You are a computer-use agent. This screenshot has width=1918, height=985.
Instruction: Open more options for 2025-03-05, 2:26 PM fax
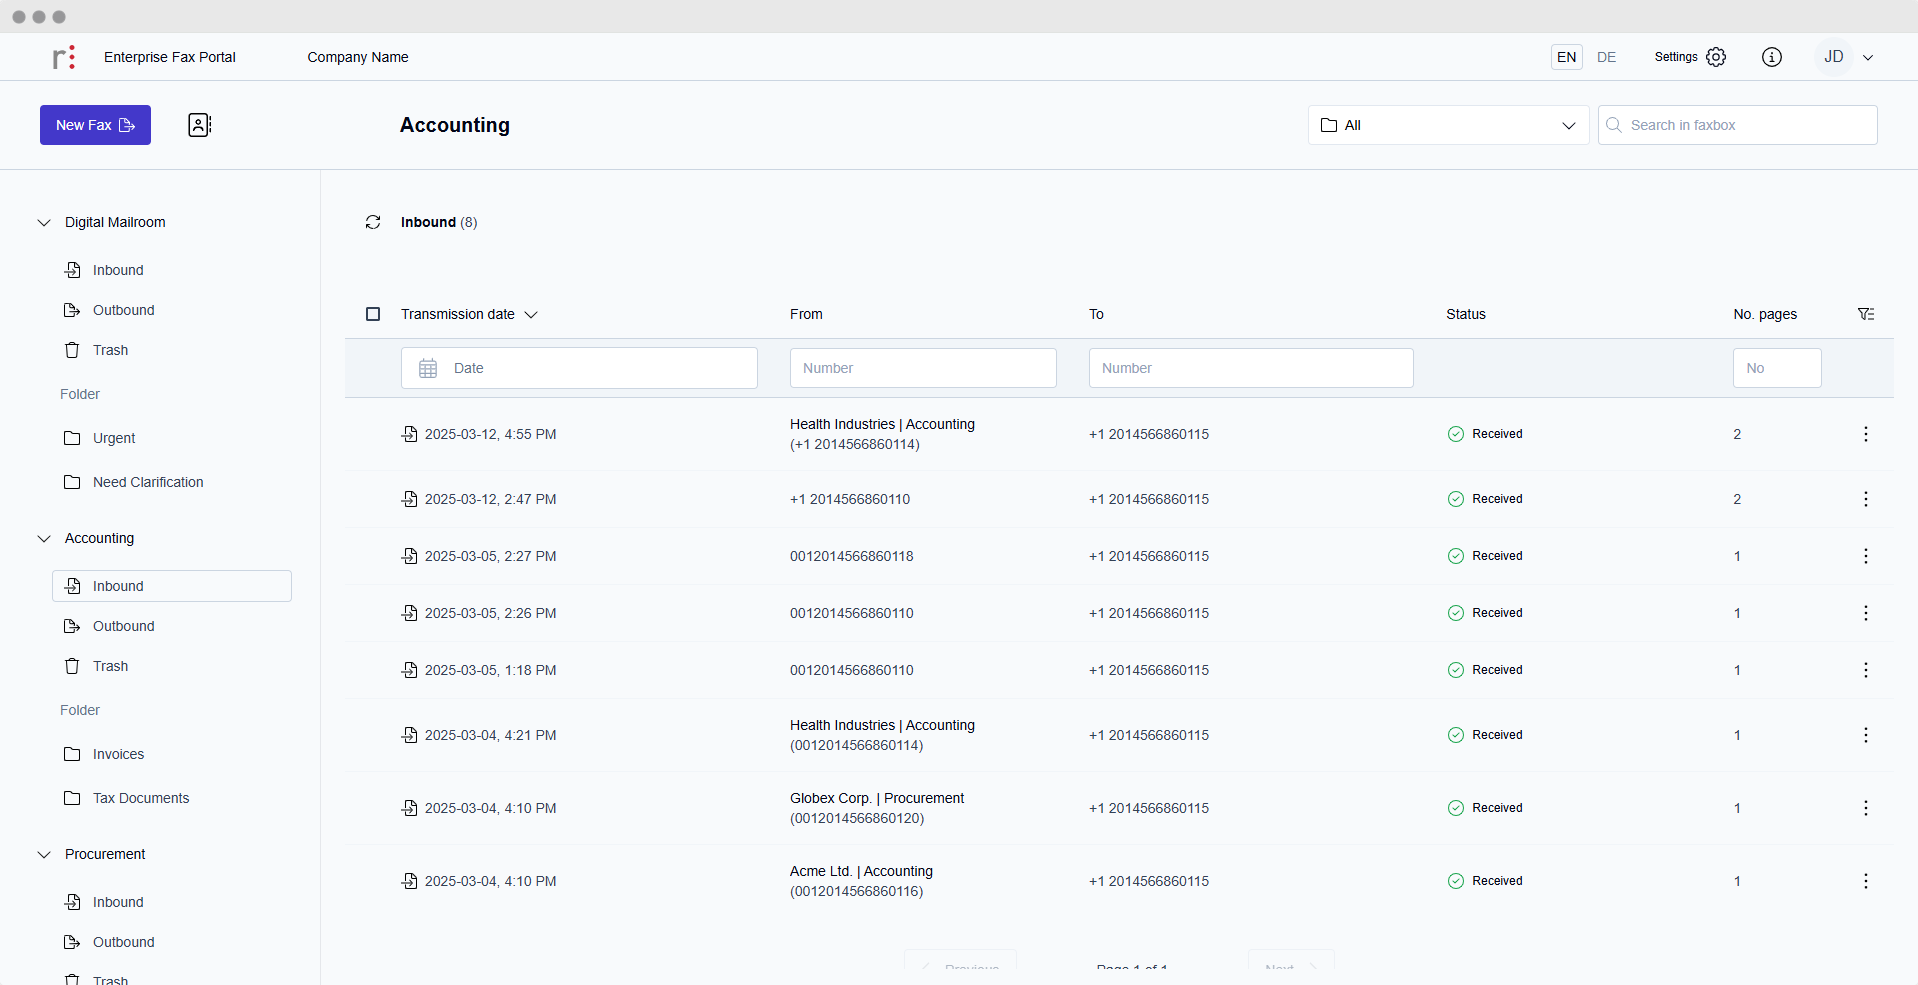tap(1866, 613)
